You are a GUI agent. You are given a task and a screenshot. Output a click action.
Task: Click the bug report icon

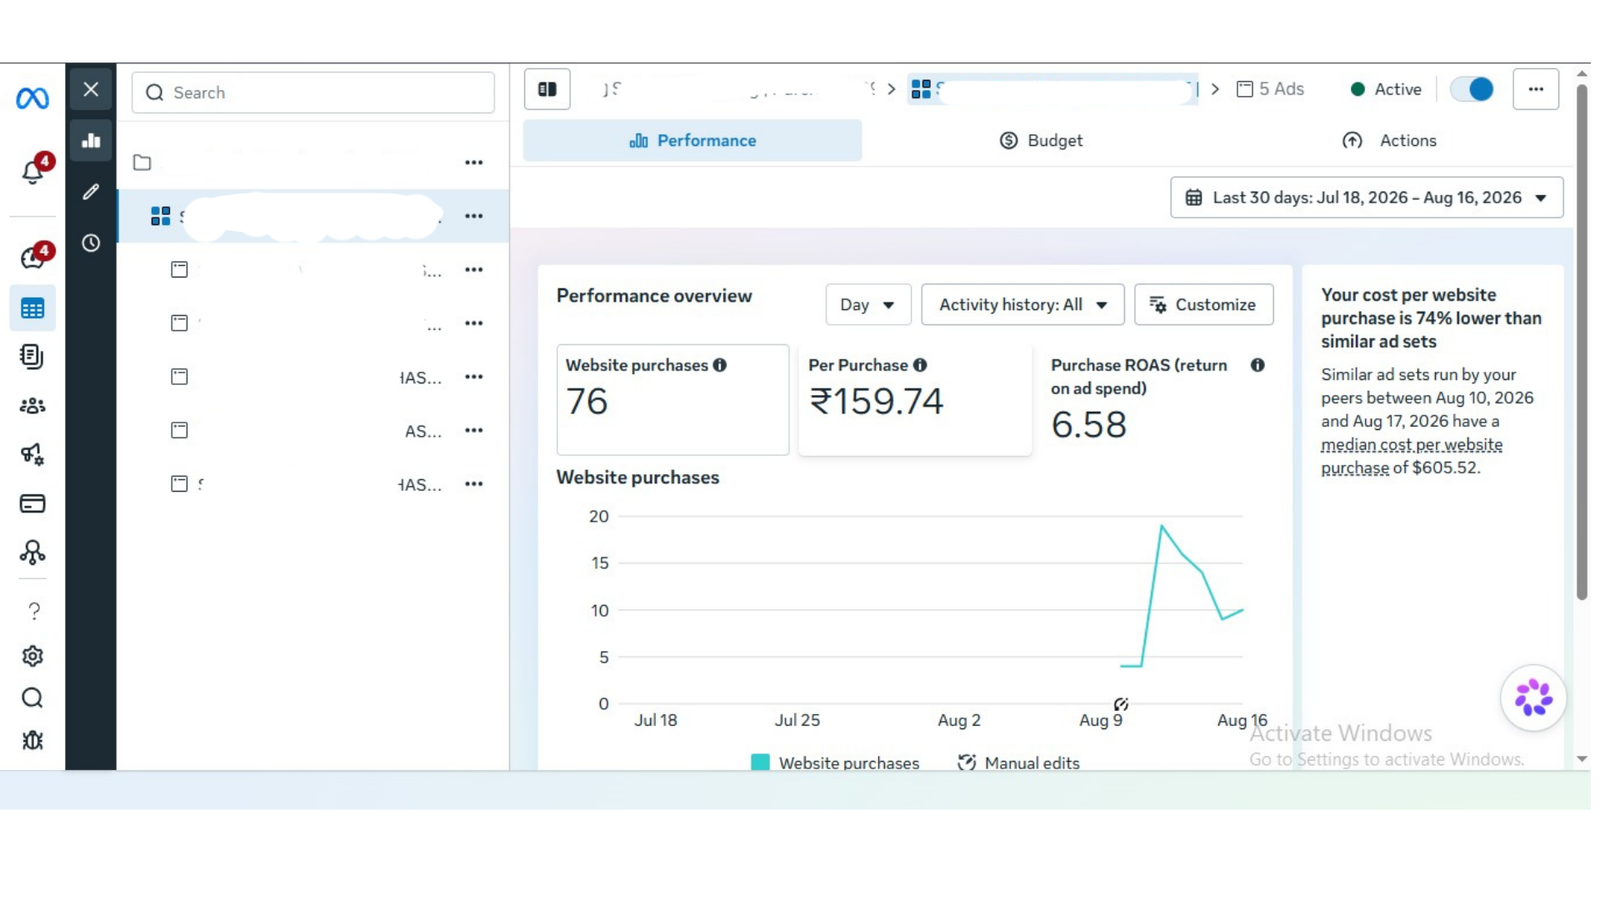pyautogui.click(x=32, y=740)
